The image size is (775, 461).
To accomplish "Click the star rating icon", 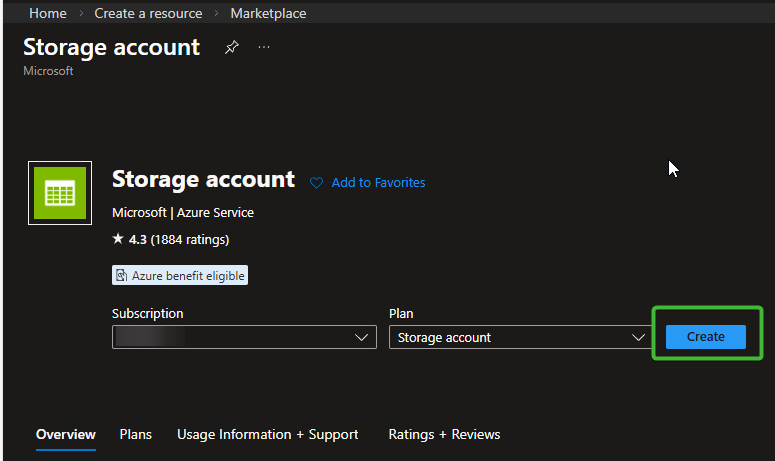I will pos(118,240).
